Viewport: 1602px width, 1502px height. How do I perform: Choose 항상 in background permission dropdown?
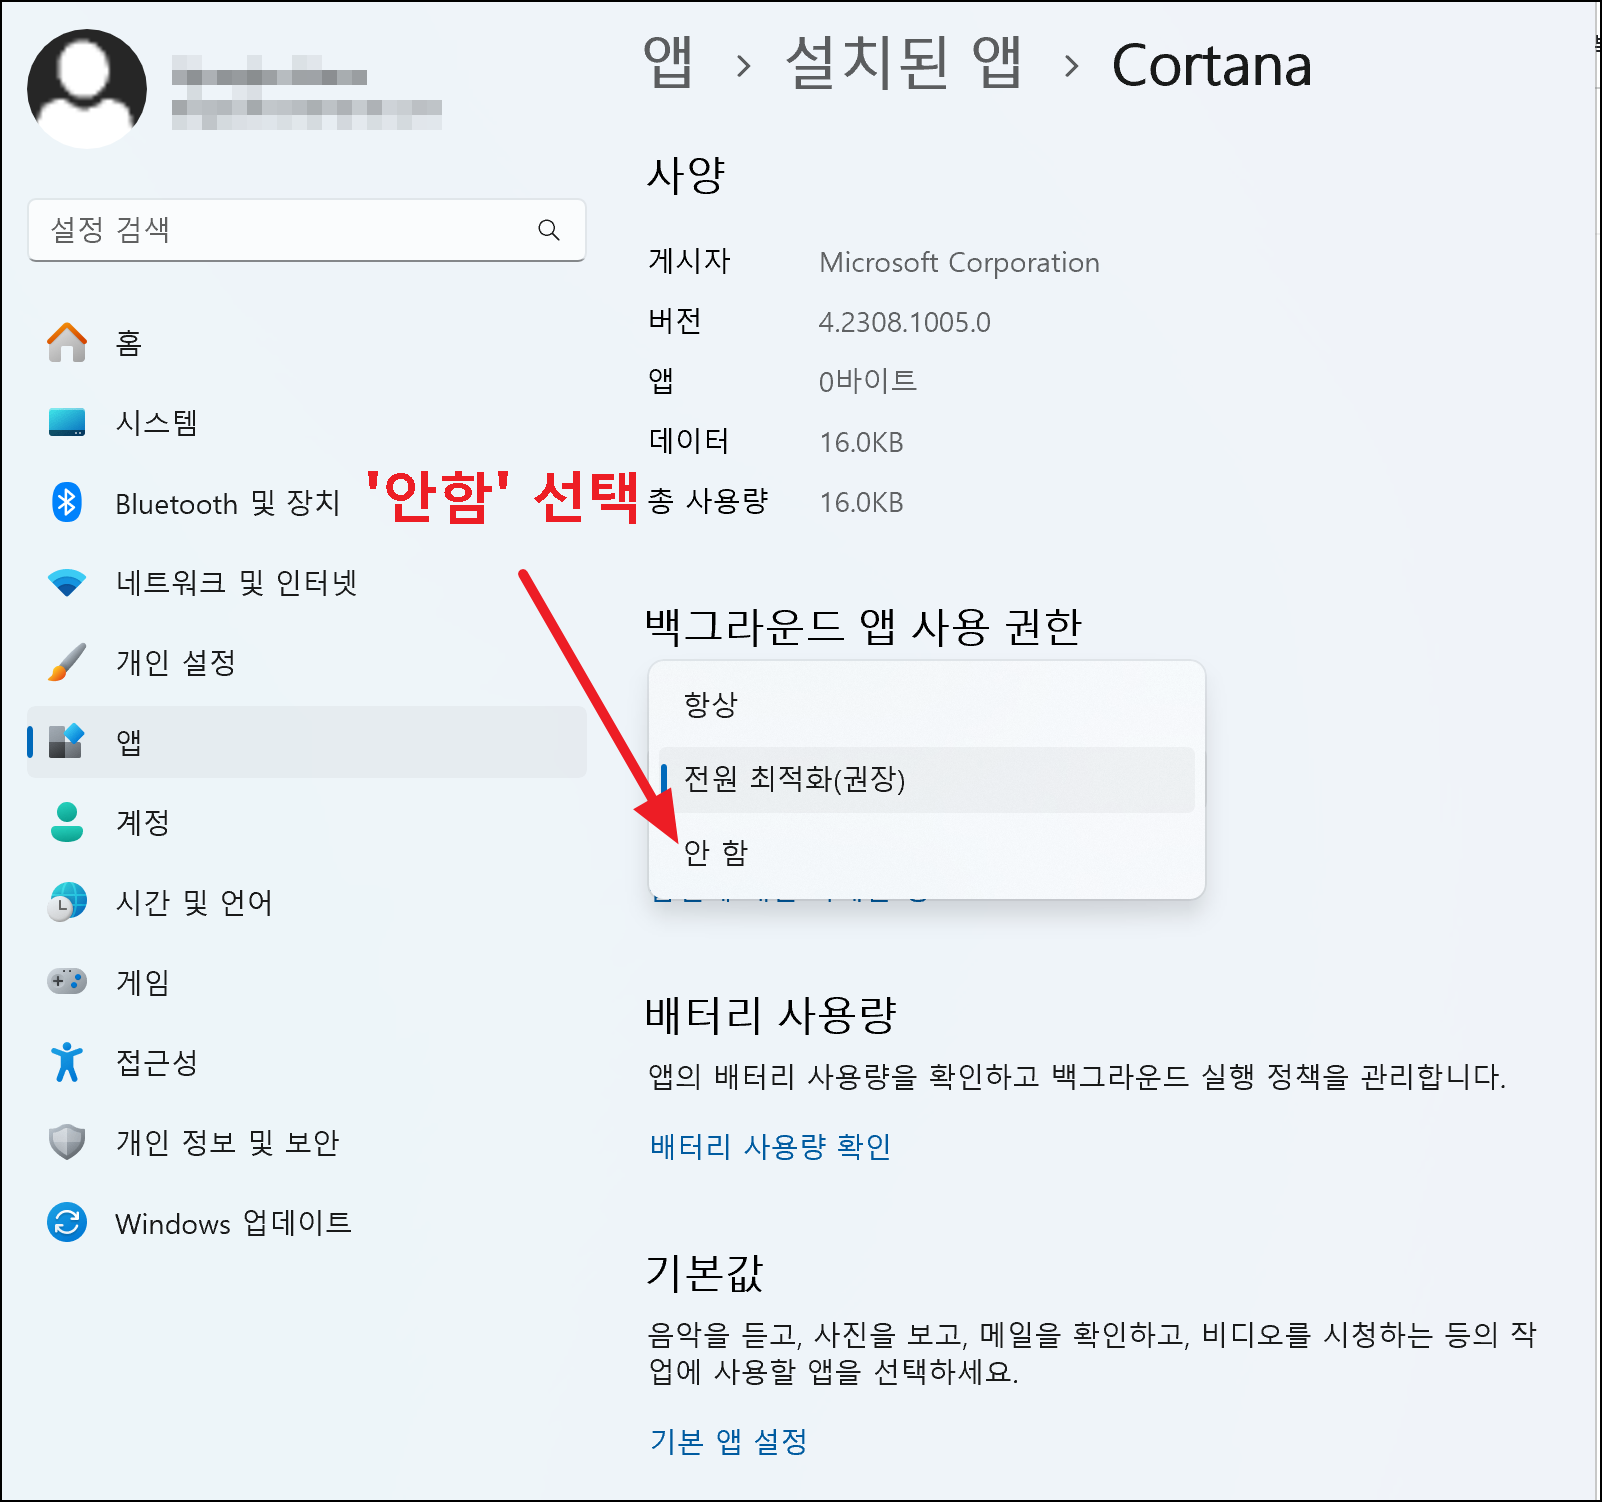[x=927, y=705]
